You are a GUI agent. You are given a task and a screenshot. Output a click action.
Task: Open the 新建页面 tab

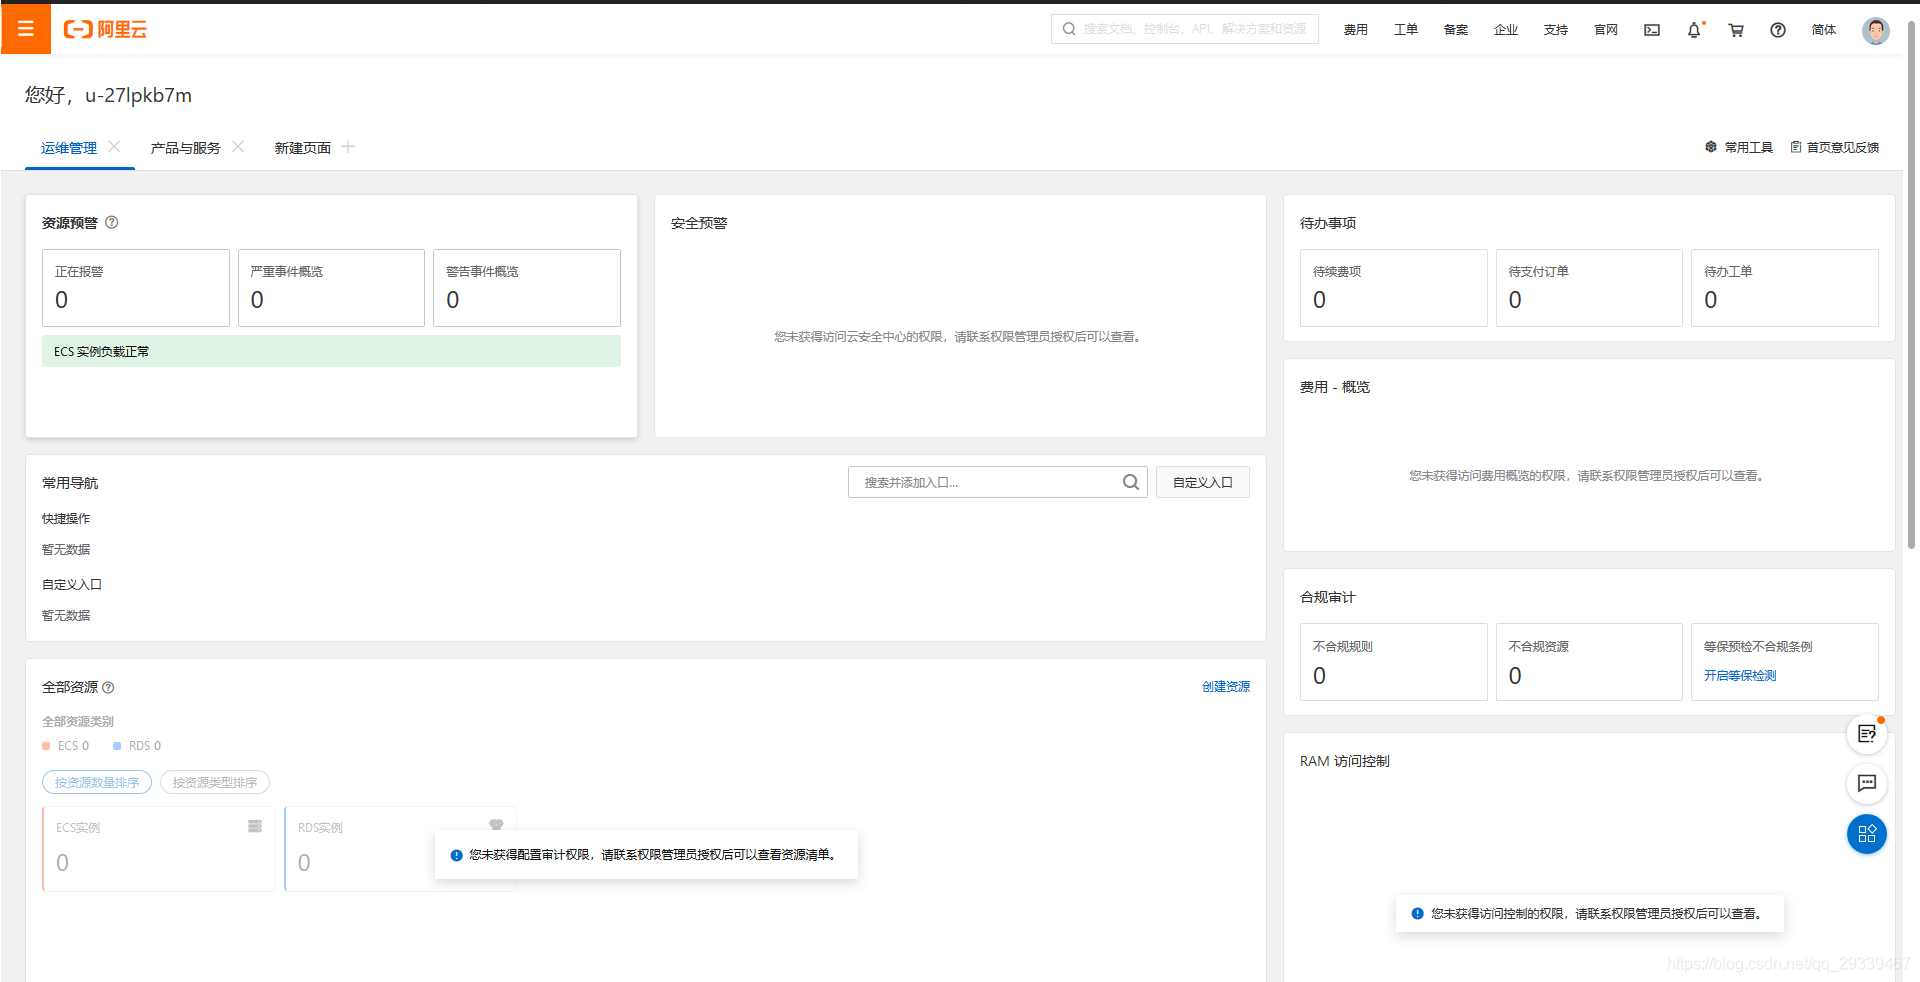(303, 147)
